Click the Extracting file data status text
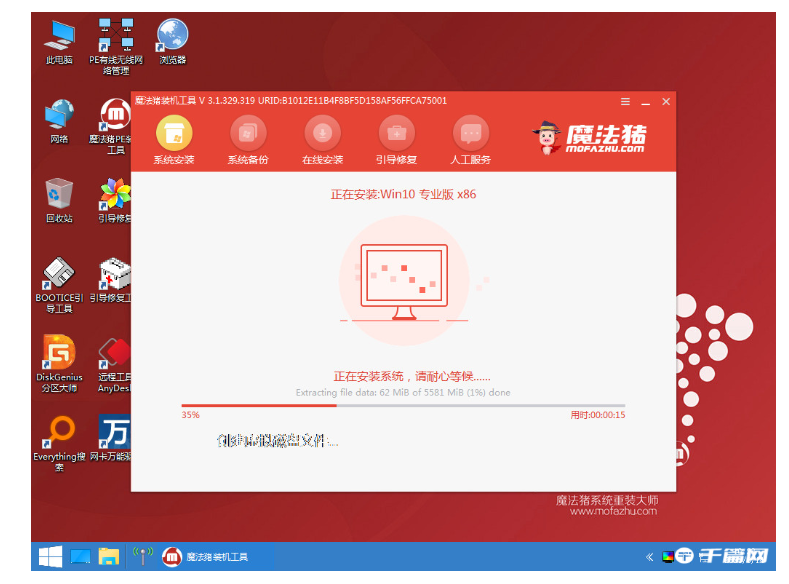The image size is (789, 584). [403, 392]
